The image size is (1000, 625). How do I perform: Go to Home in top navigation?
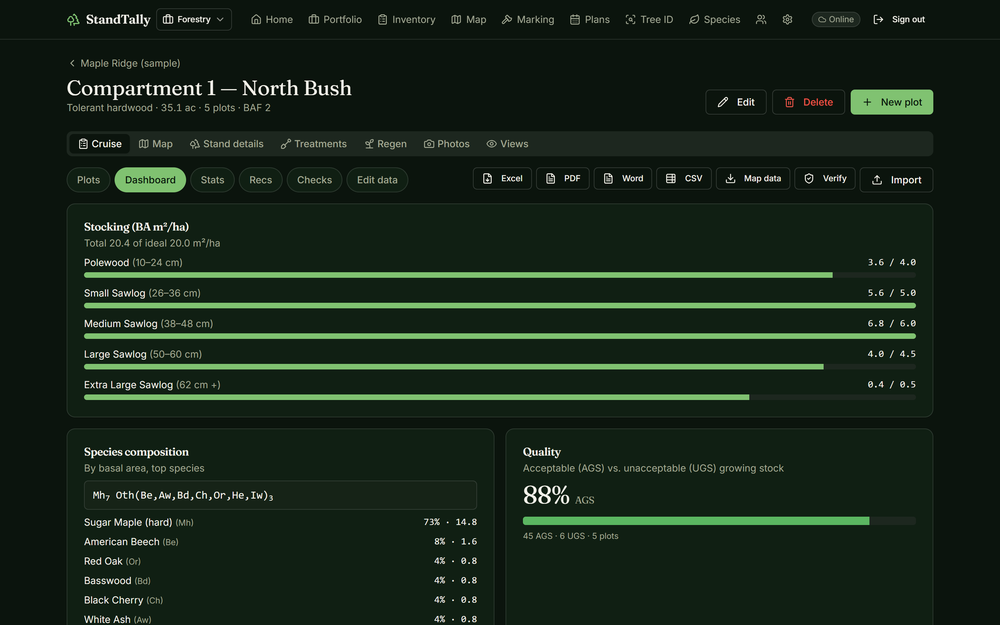pos(272,20)
